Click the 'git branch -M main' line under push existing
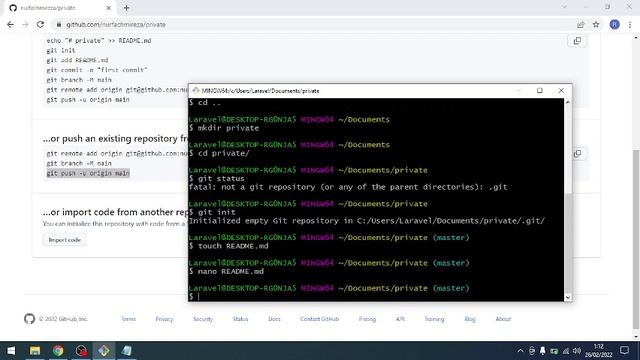640x360 pixels. coord(79,163)
